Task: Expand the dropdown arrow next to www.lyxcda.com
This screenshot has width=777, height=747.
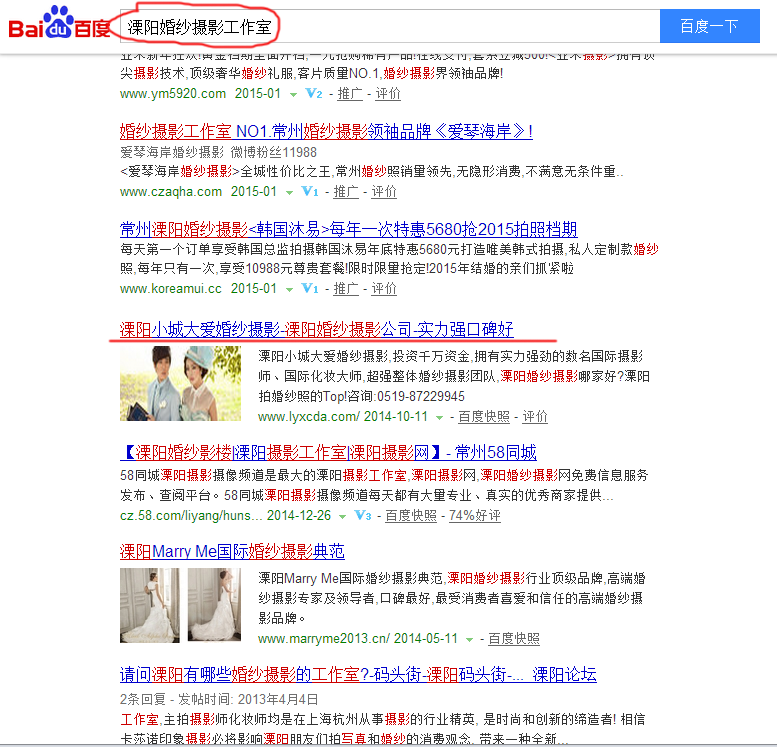Action: [439, 417]
